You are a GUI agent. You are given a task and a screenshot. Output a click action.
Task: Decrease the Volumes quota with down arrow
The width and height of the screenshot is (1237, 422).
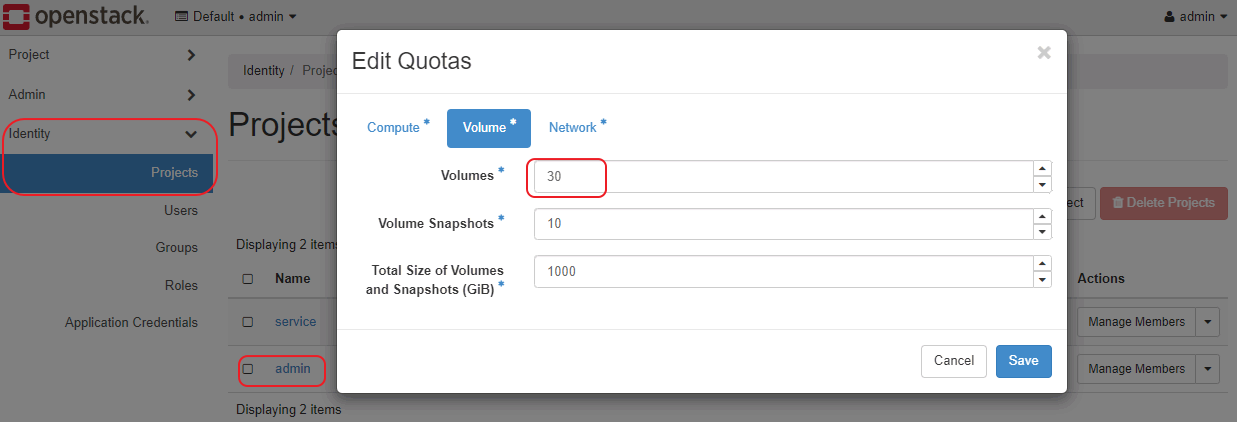(x=1042, y=184)
